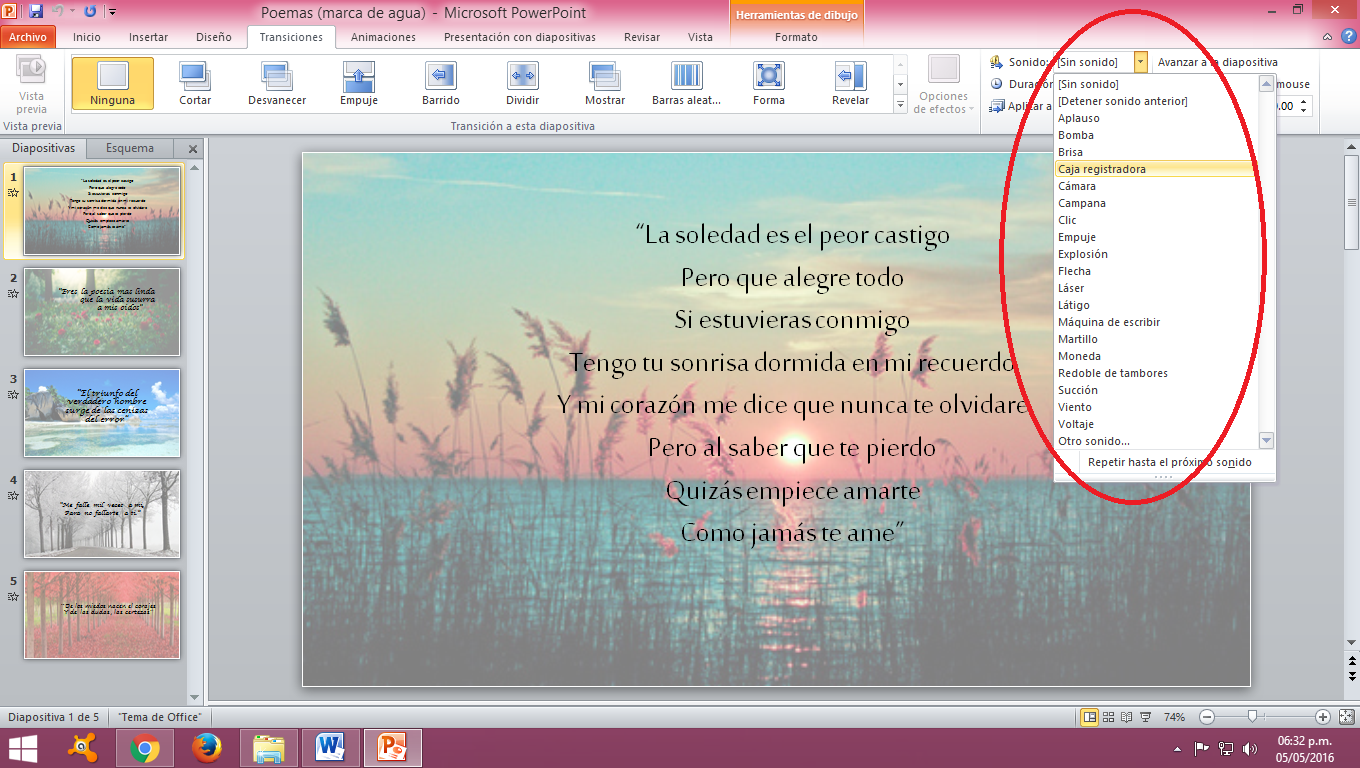
Task: Enable Repetir hasta el próximo sonido
Action: [x=1166, y=462]
